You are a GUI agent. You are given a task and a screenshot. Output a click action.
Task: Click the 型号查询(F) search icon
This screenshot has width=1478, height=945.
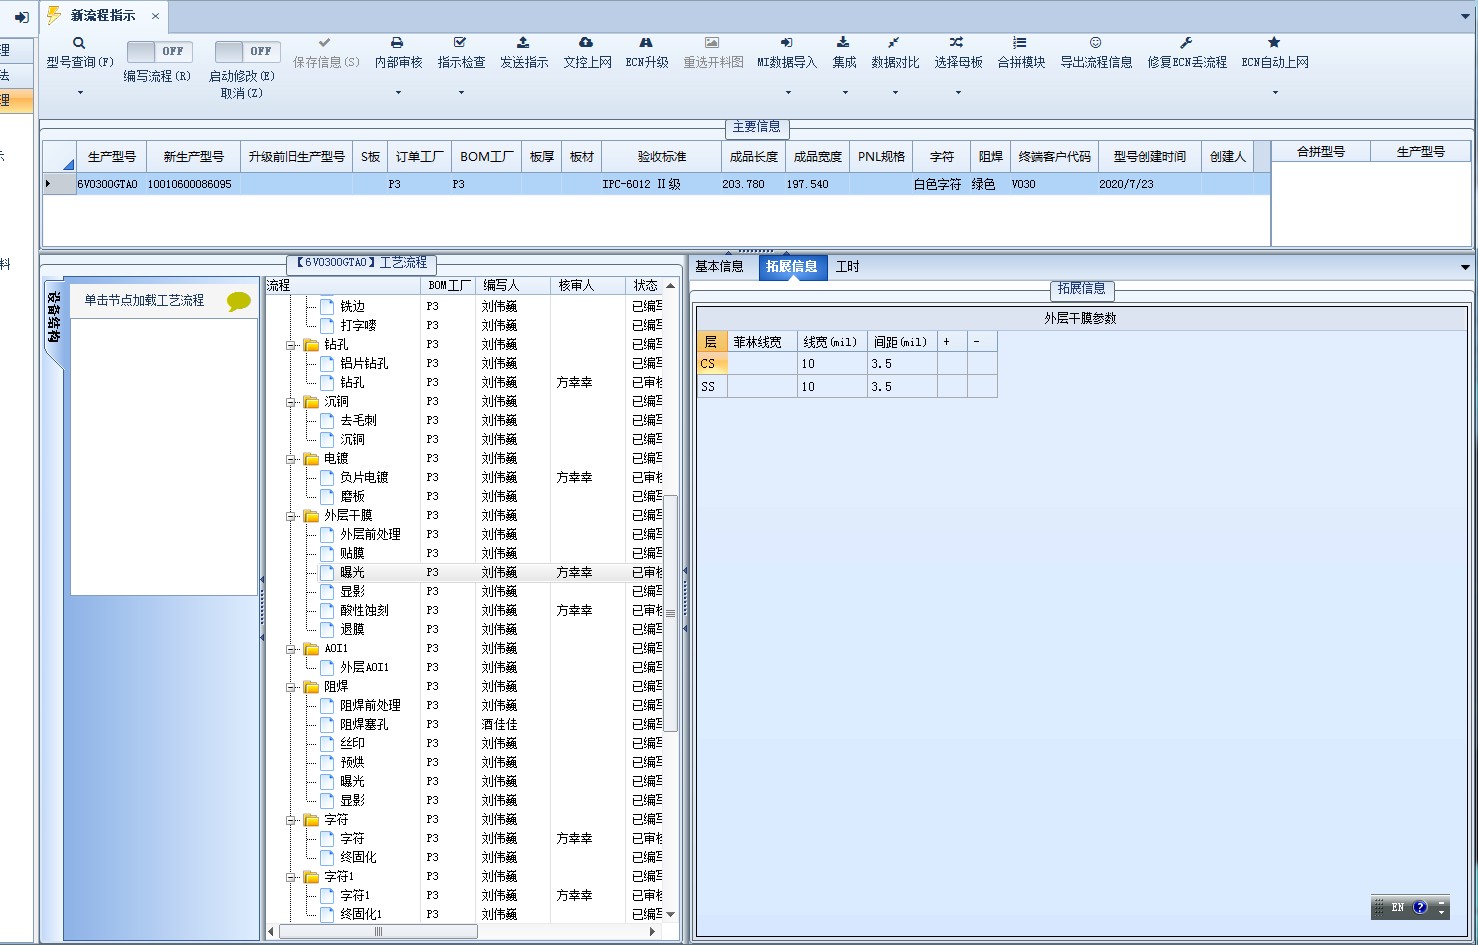click(79, 43)
